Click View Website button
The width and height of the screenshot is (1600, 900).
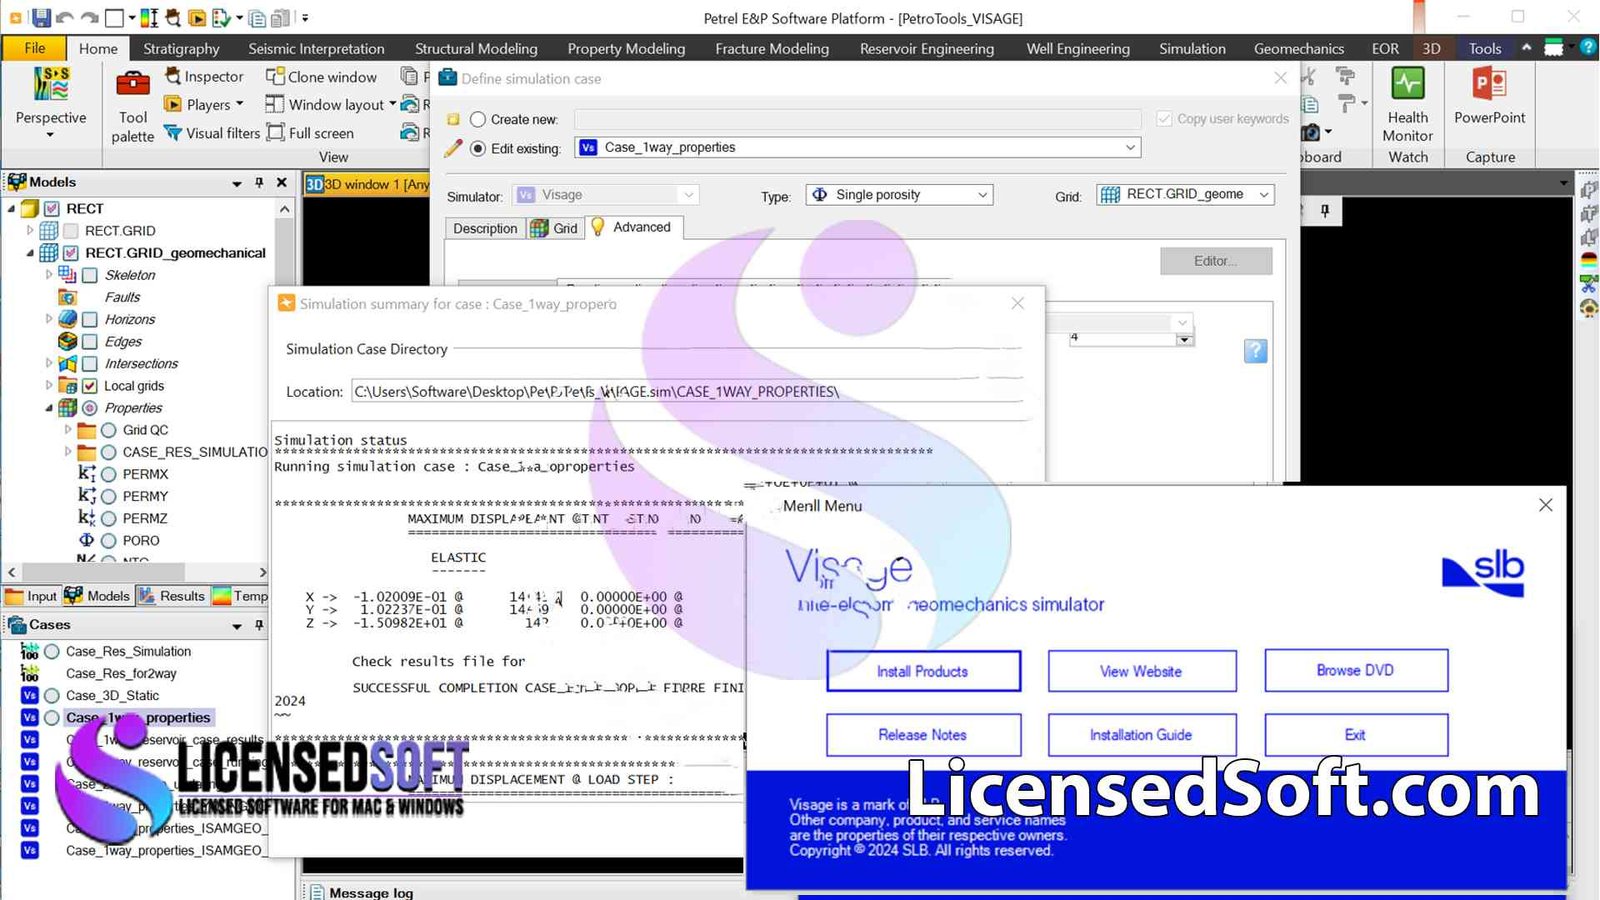pos(1141,671)
